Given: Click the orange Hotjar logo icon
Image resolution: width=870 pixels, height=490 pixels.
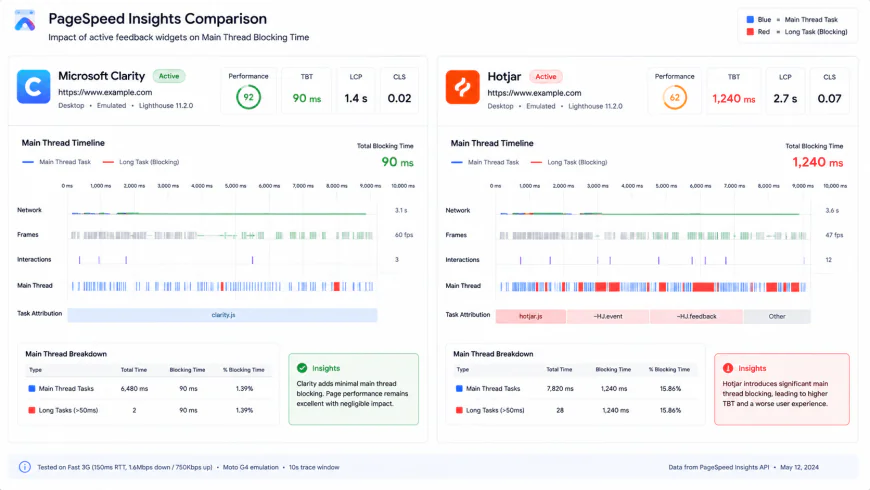Looking at the screenshot, I should tap(462, 87).
